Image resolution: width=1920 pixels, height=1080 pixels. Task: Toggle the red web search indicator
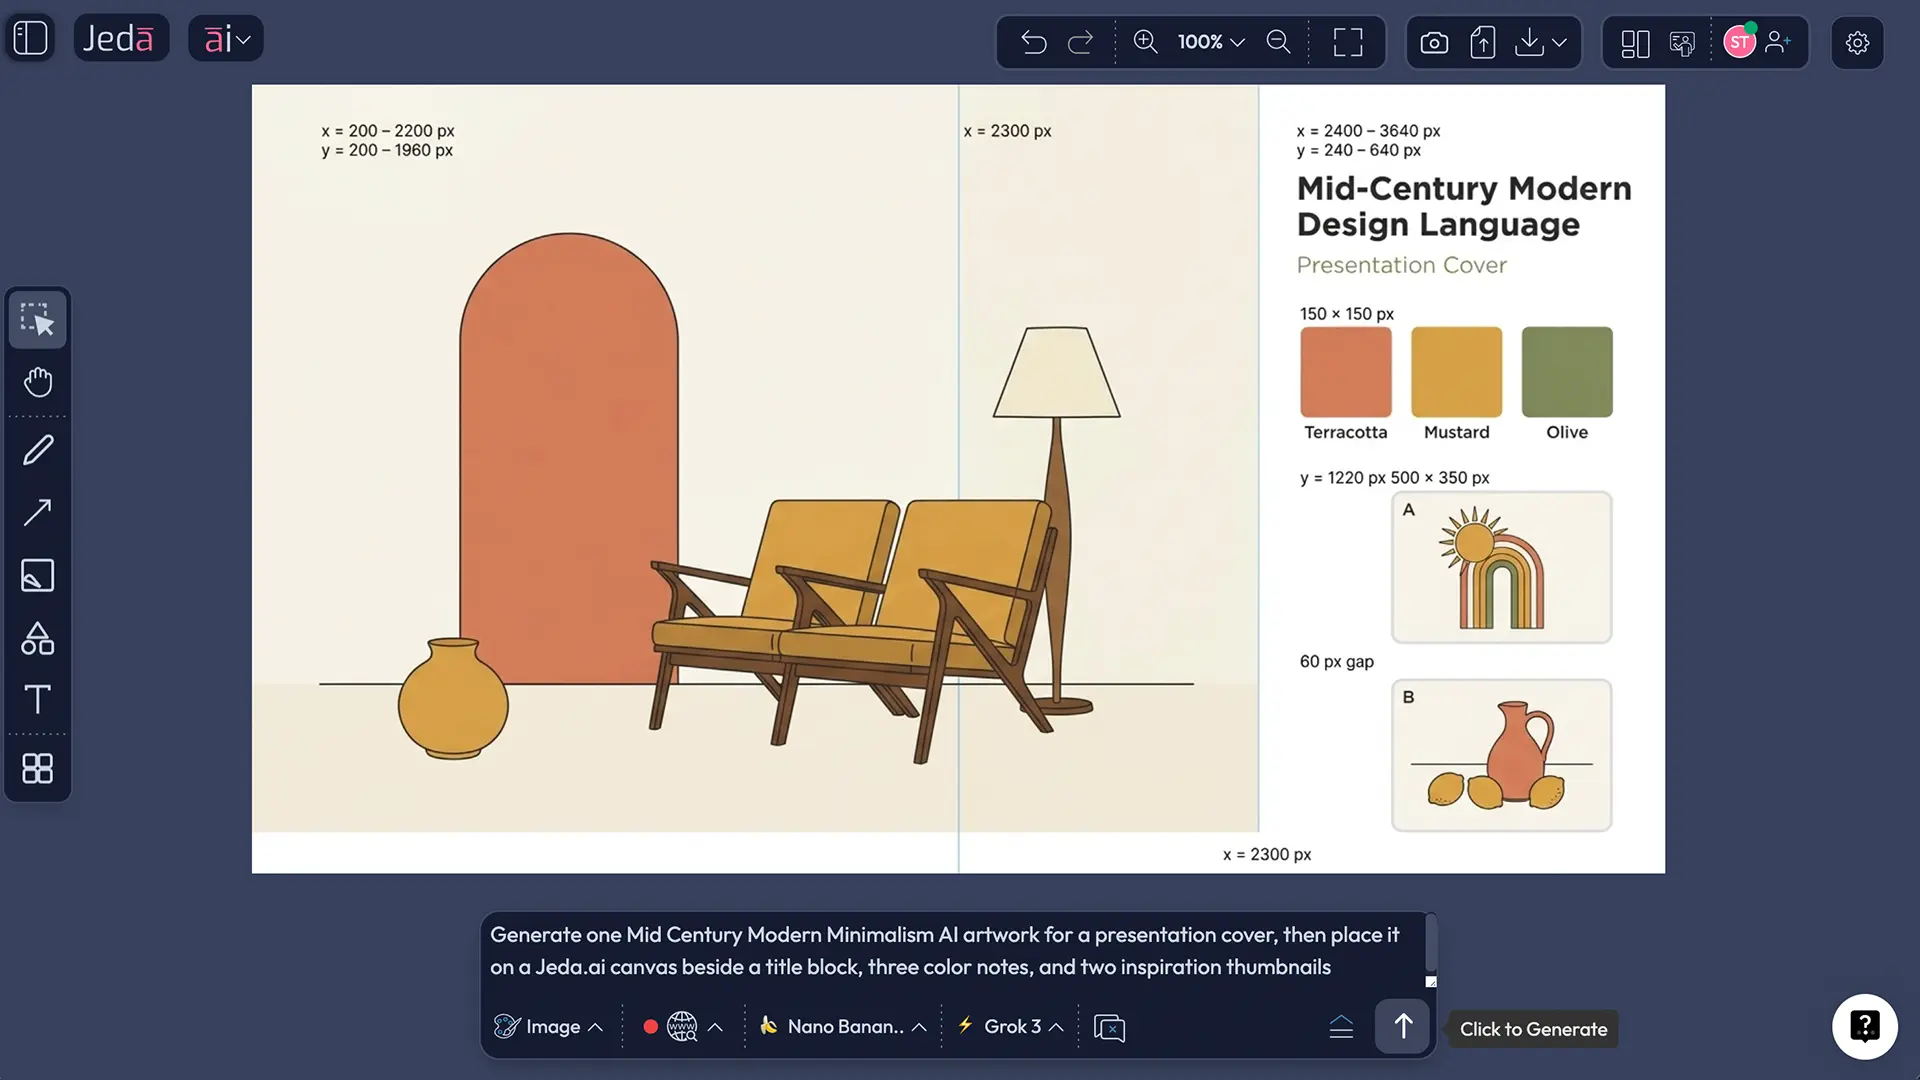(x=650, y=1027)
